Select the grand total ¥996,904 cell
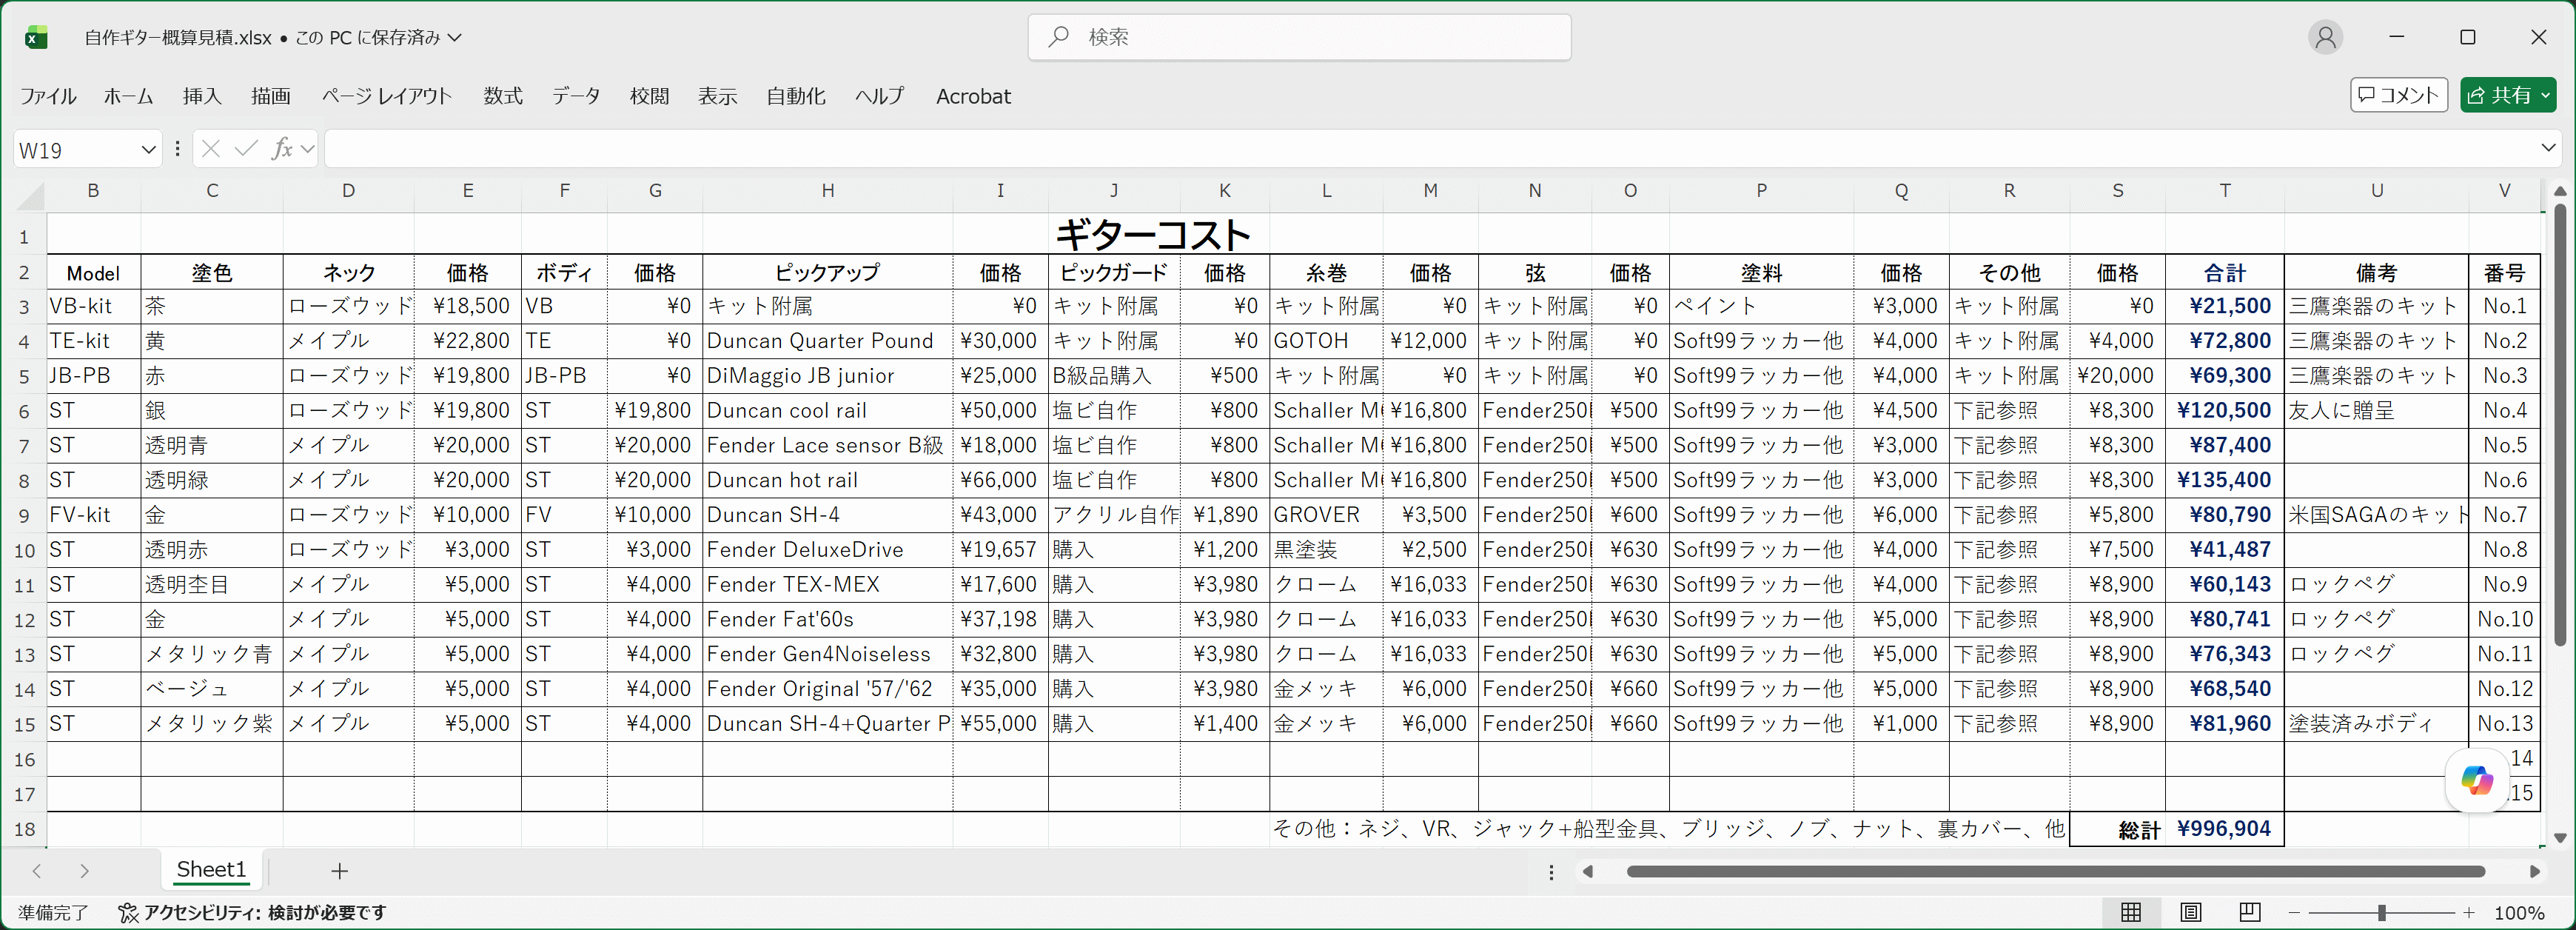Viewport: 2576px width, 930px height. [2224, 829]
